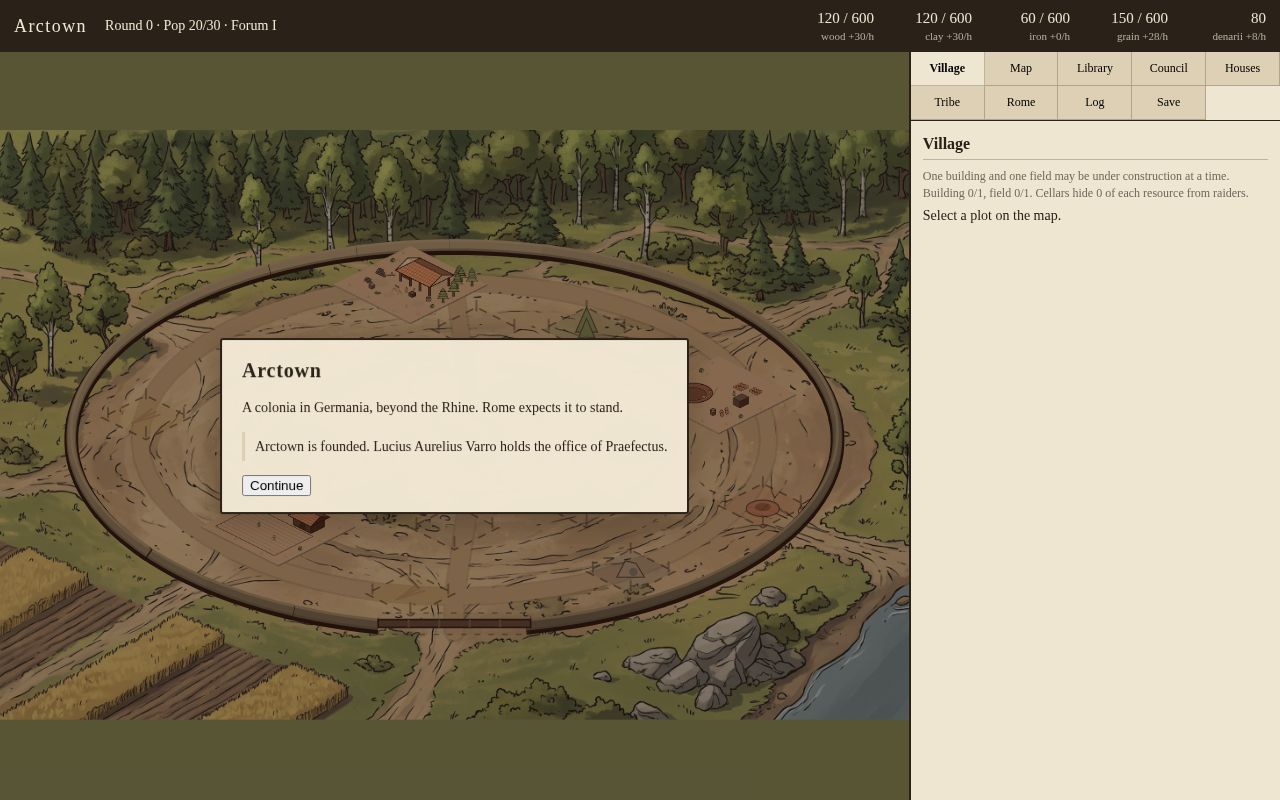View the Log tab
The width and height of the screenshot is (1280, 800).
[x=1095, y=102]
